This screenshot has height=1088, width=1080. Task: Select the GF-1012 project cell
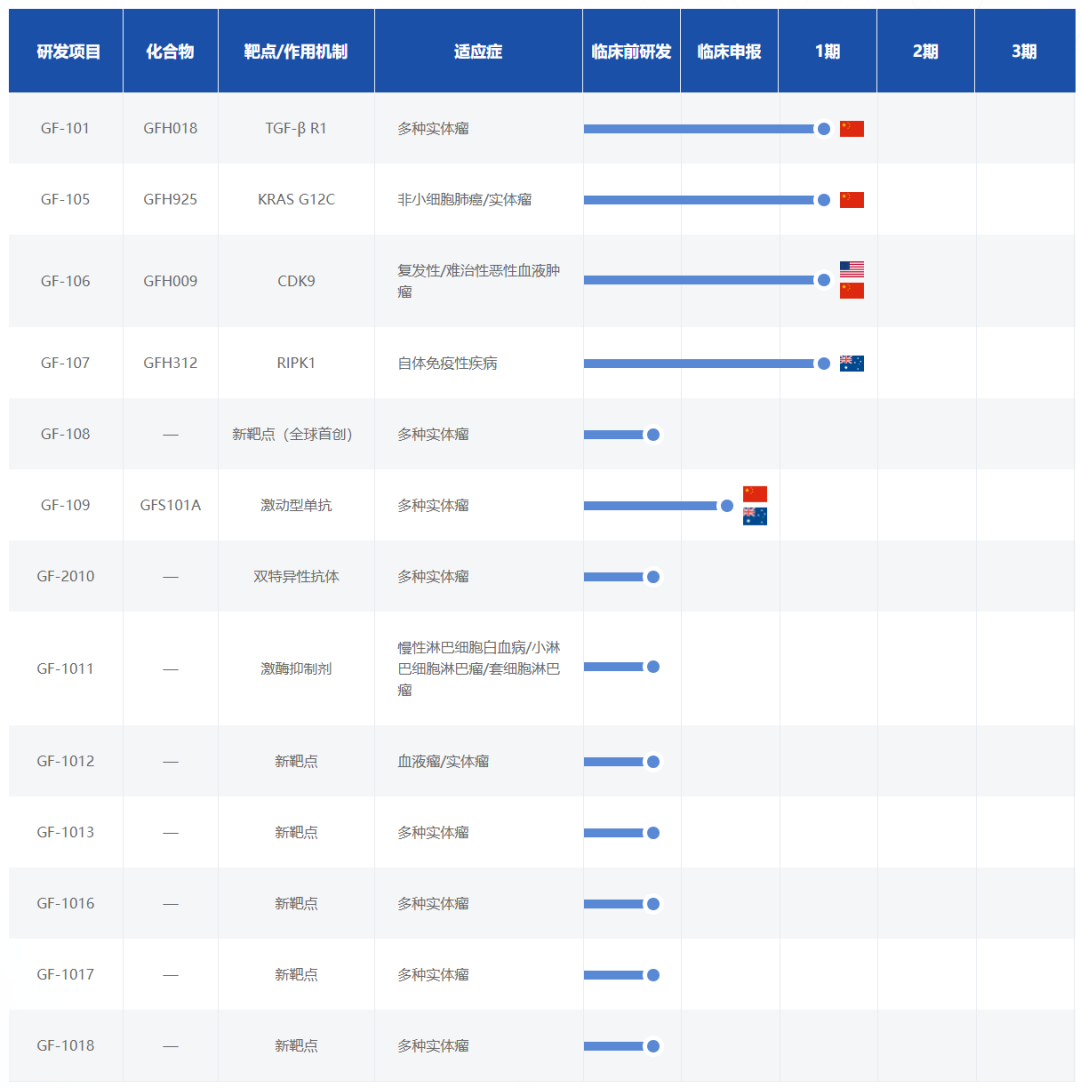(x=65, y=761)
